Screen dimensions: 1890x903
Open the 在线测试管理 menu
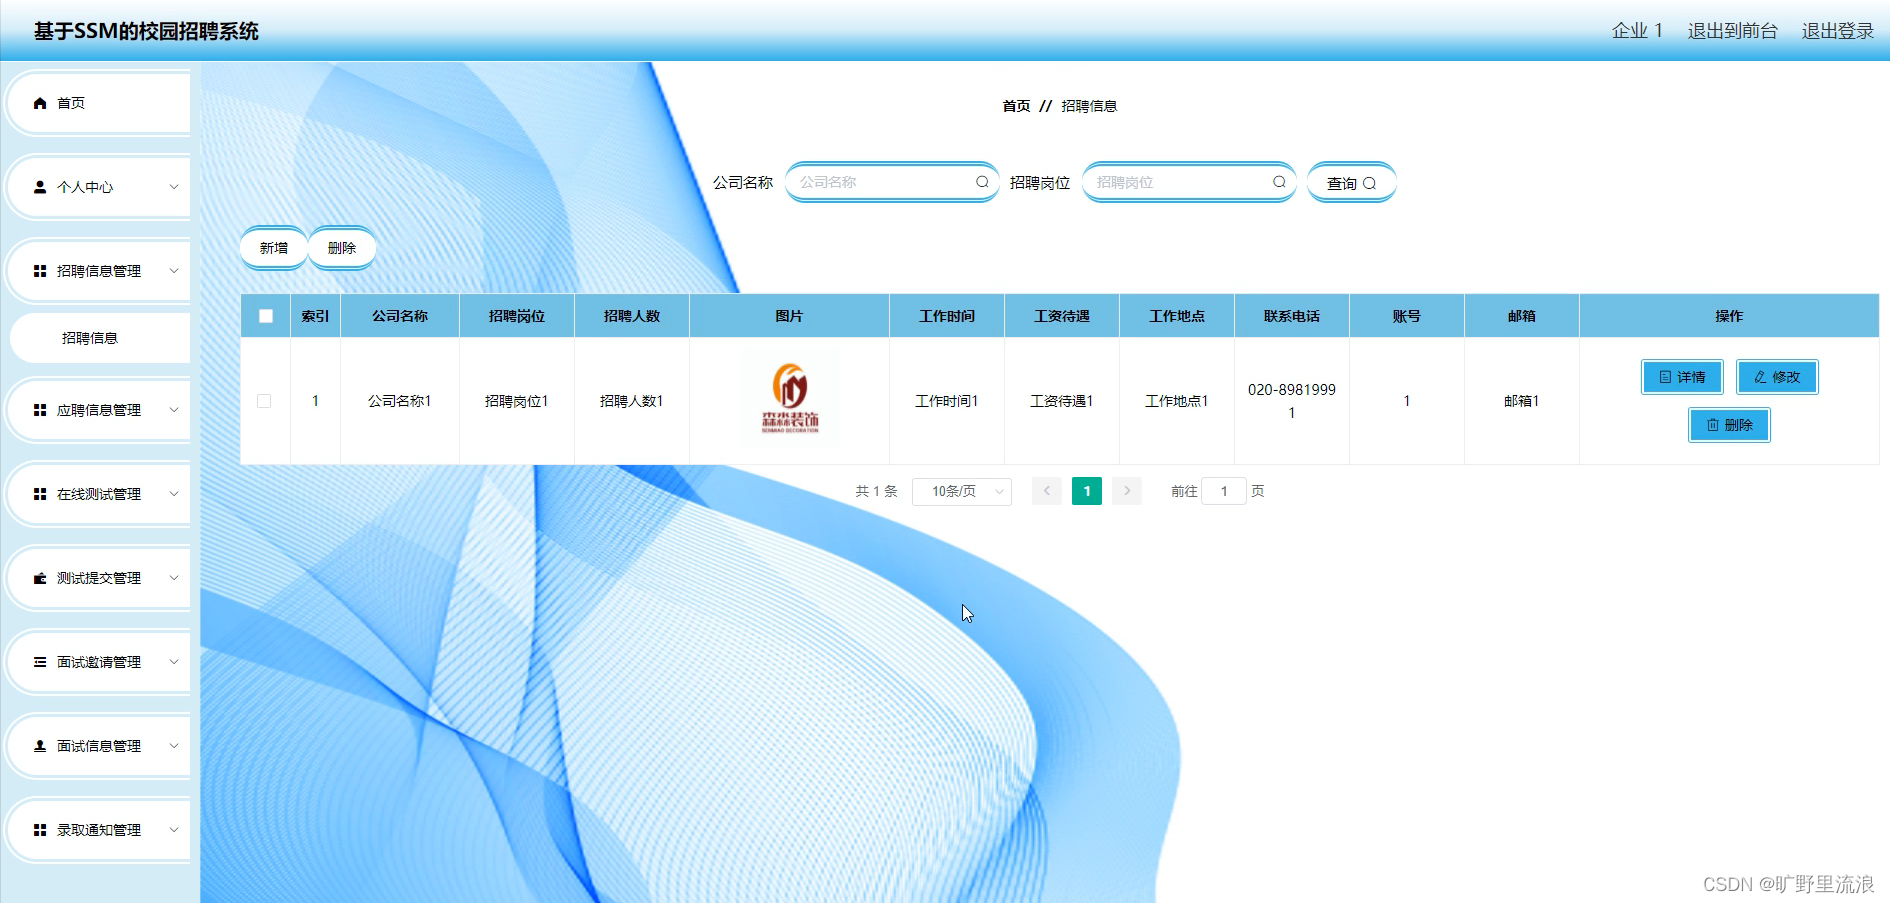point(97,493)
